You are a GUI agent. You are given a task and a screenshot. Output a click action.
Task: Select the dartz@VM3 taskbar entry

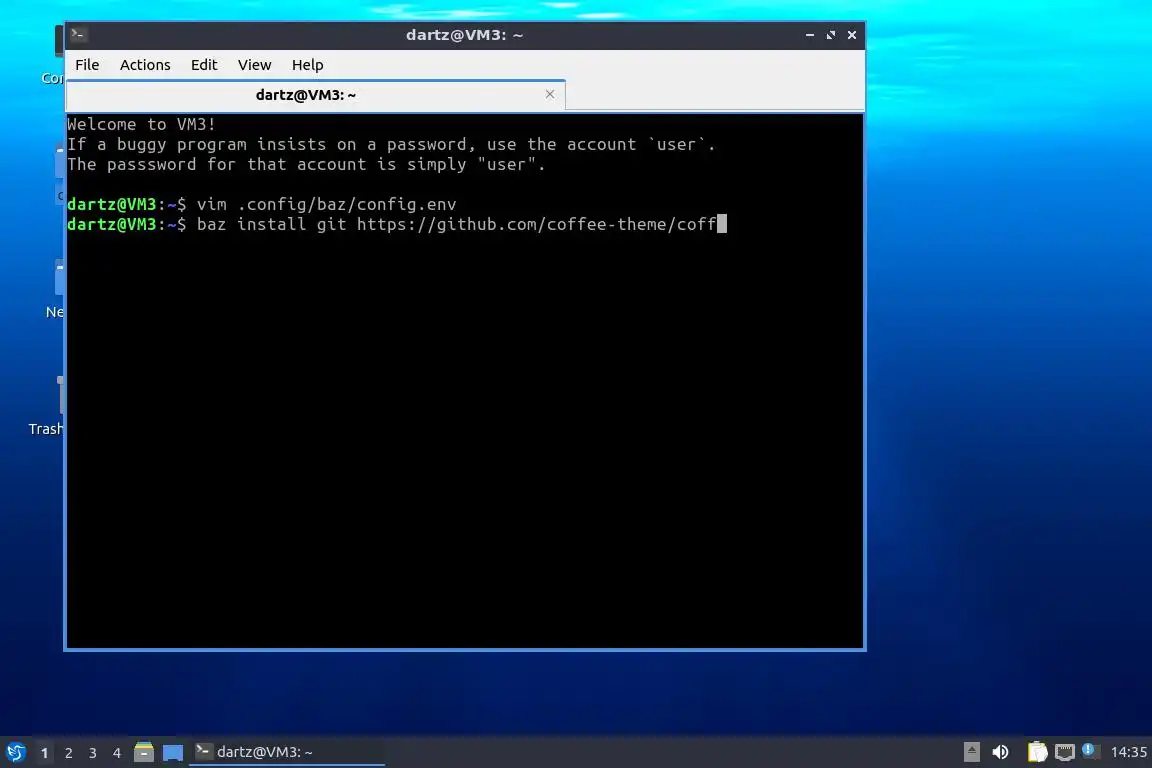[287, 752]
